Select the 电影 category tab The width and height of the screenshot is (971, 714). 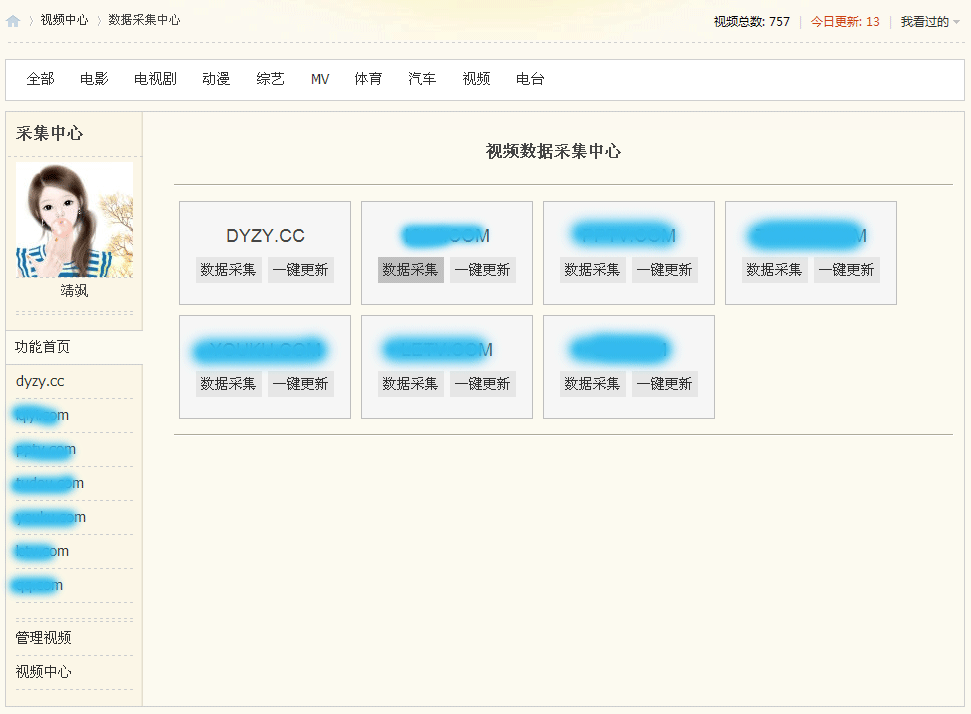94,79
